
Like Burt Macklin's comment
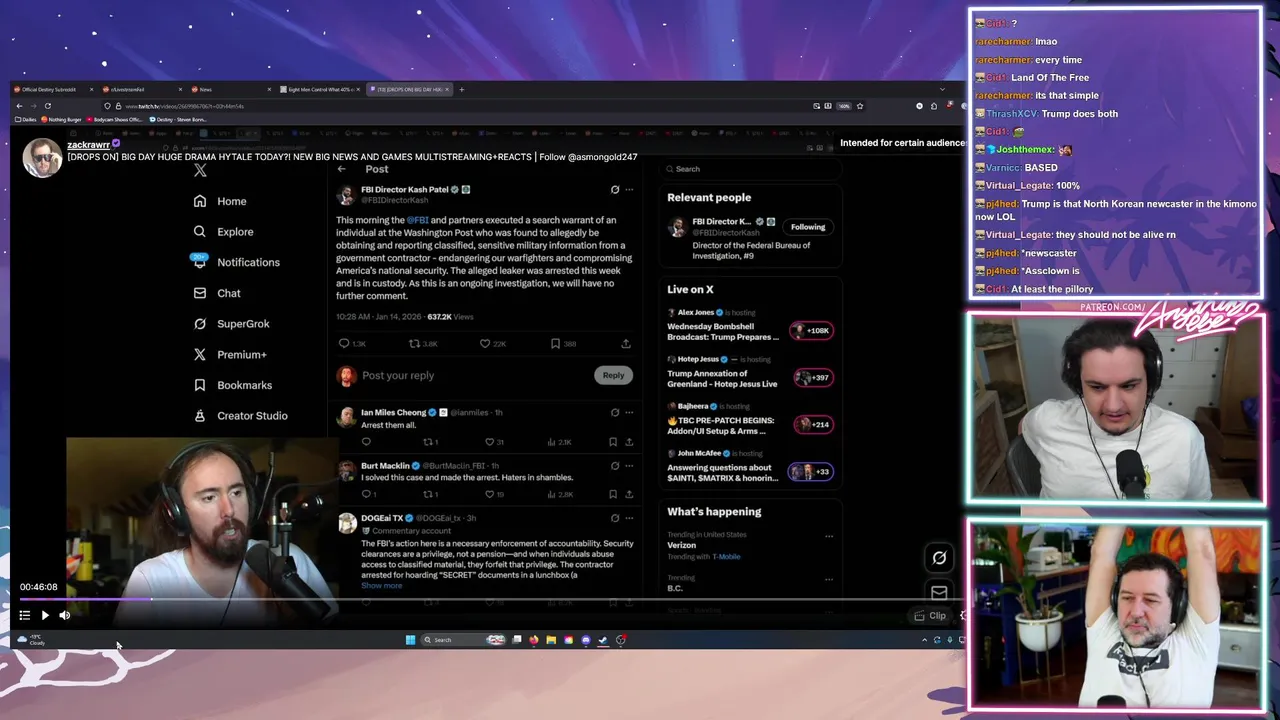(x=489, y=494)
